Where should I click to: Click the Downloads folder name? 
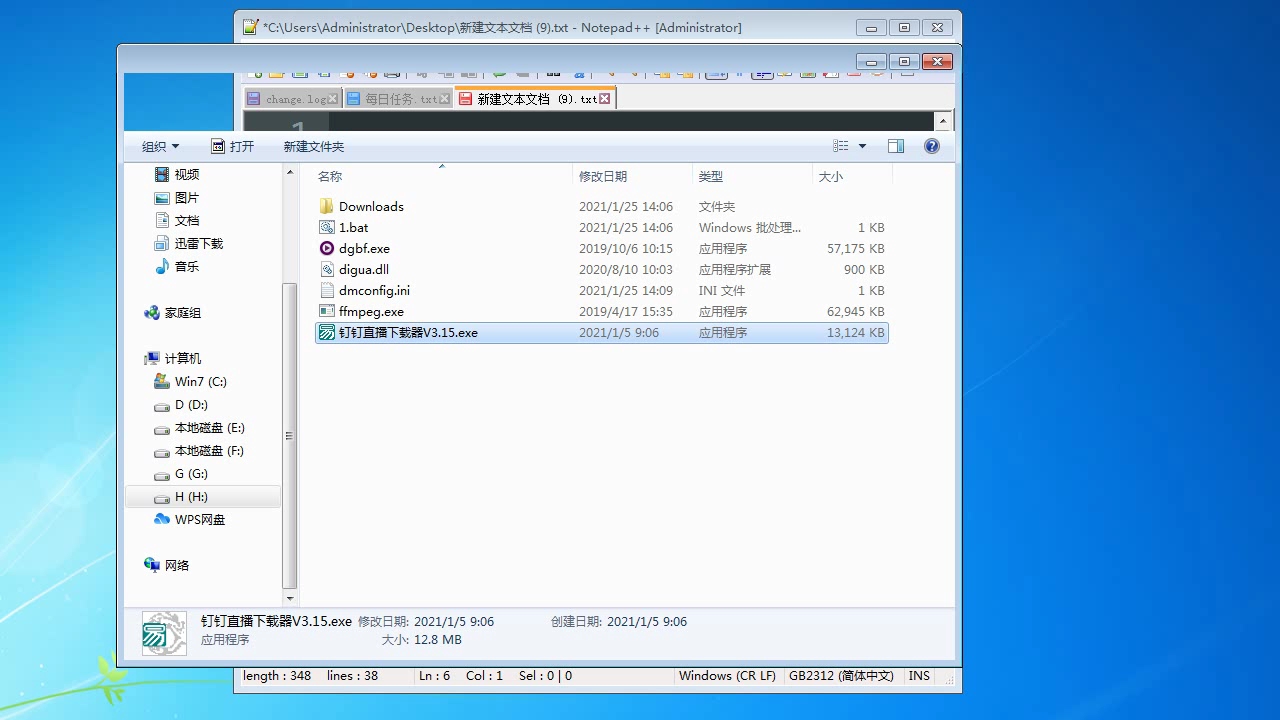371,206
